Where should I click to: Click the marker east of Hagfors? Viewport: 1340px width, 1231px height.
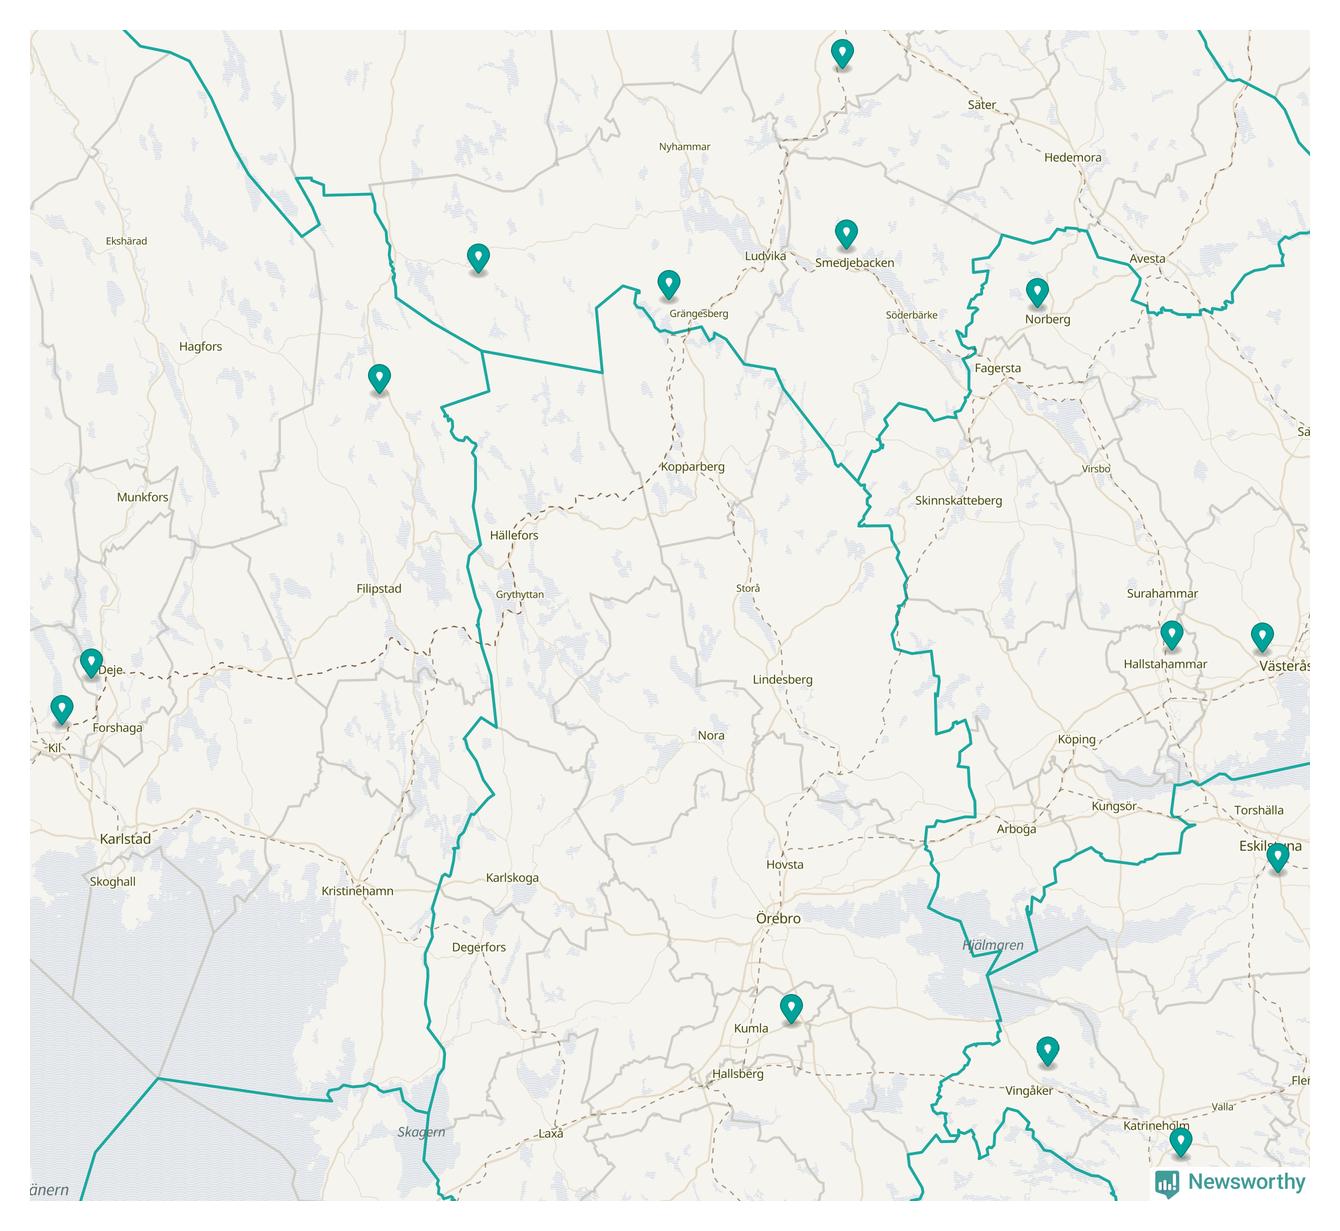379,378
